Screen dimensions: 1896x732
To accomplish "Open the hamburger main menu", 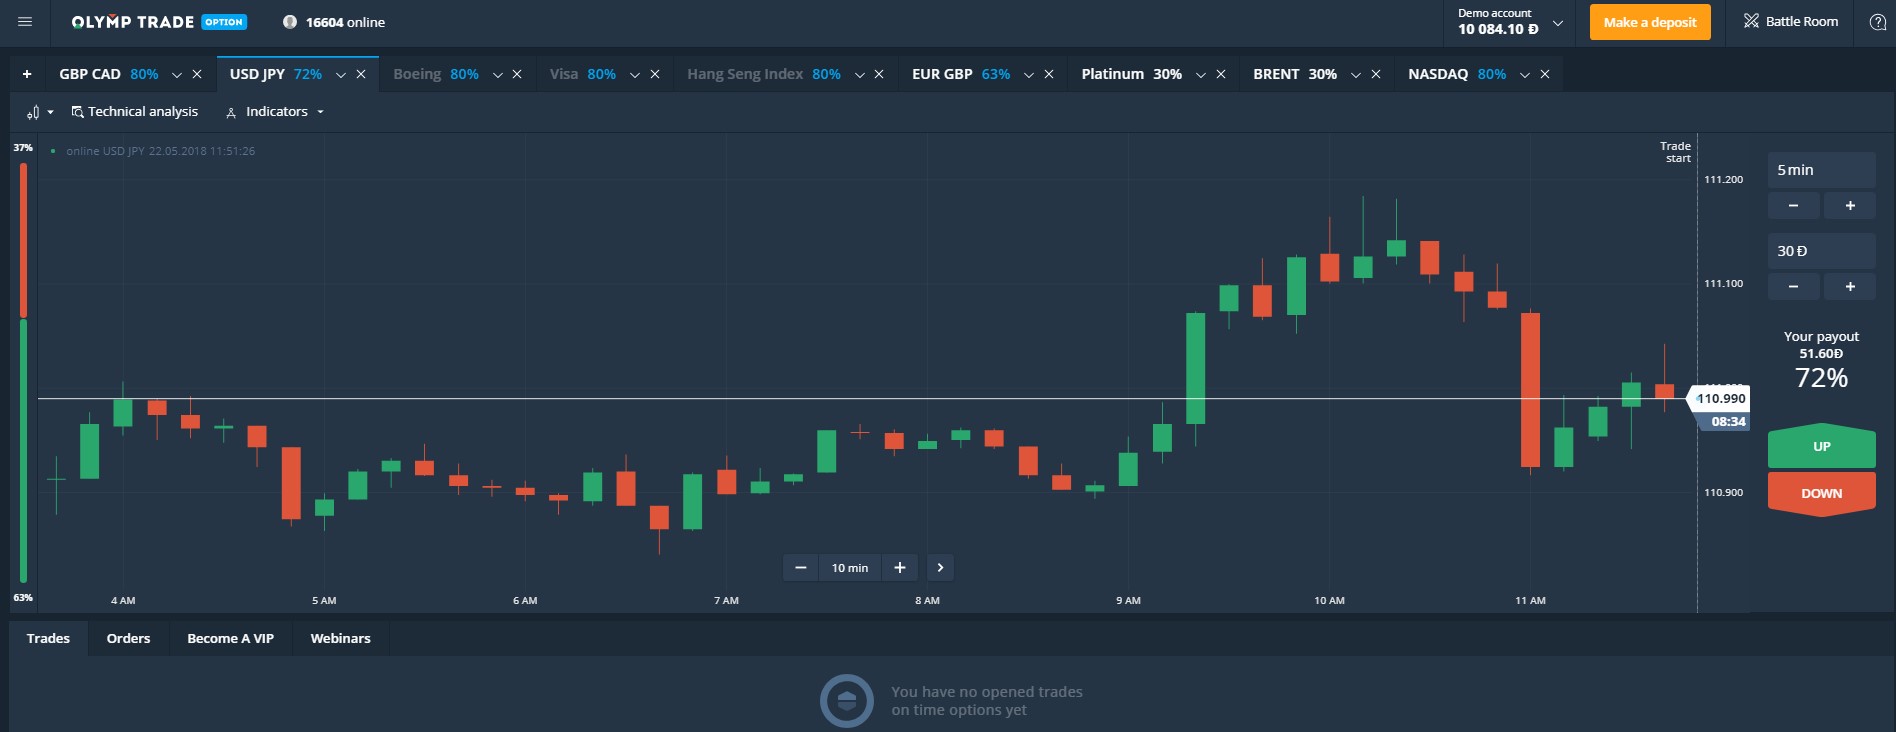I will click(x=25, y=22).
